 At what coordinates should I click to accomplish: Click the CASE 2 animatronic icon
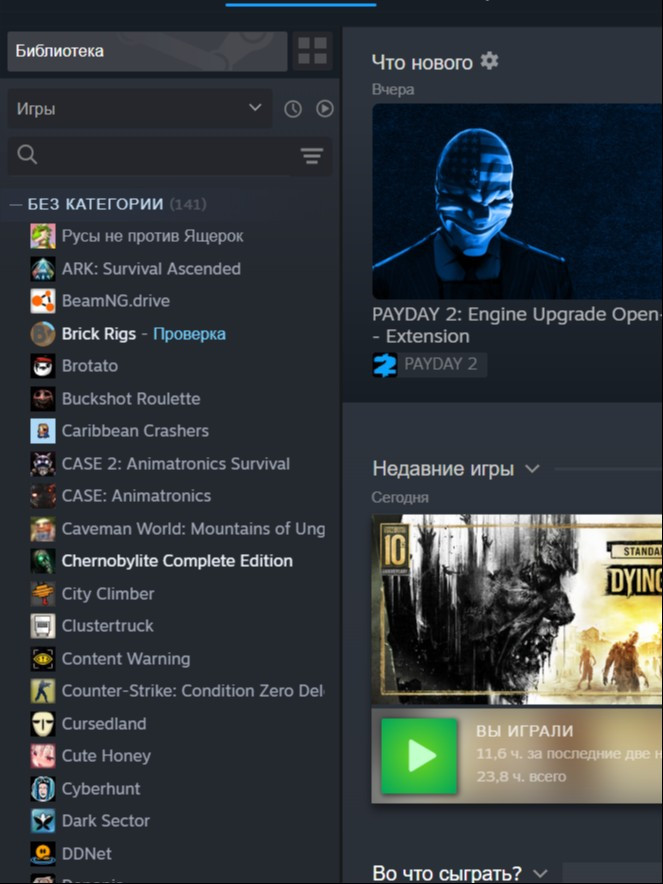tap(43, 463)
